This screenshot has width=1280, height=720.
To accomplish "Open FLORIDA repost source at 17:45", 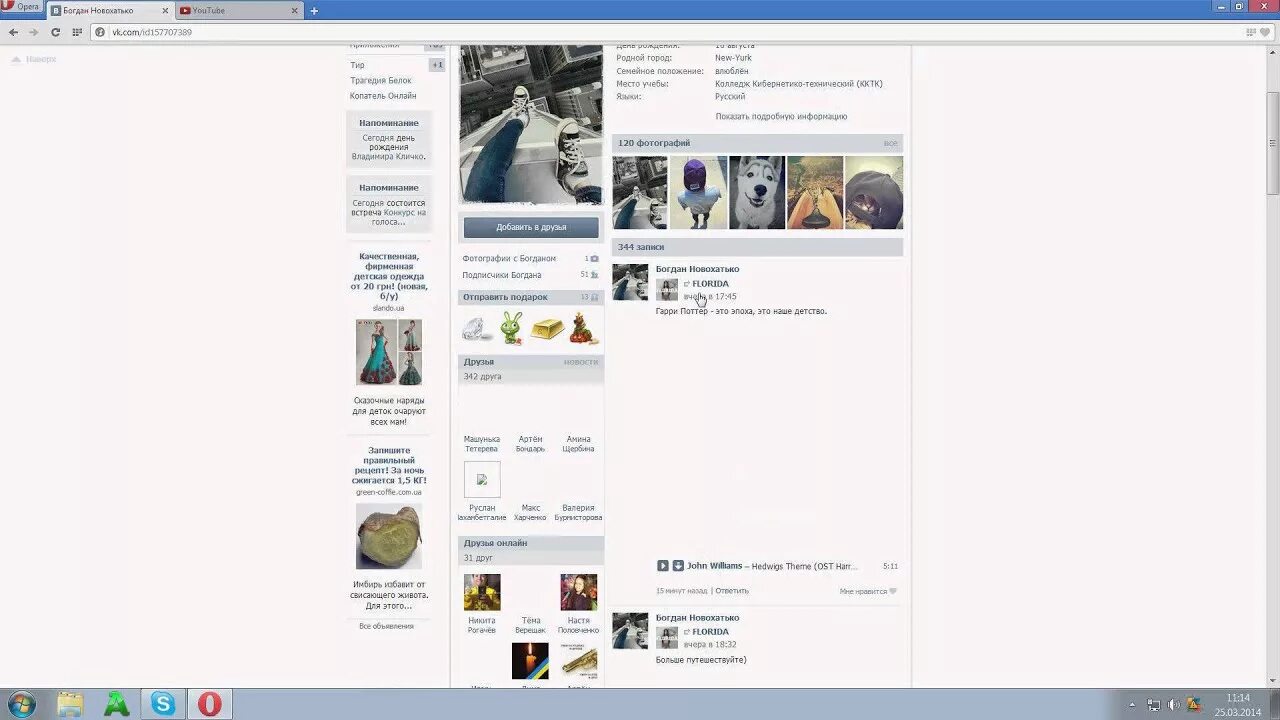I will (710, 284).
